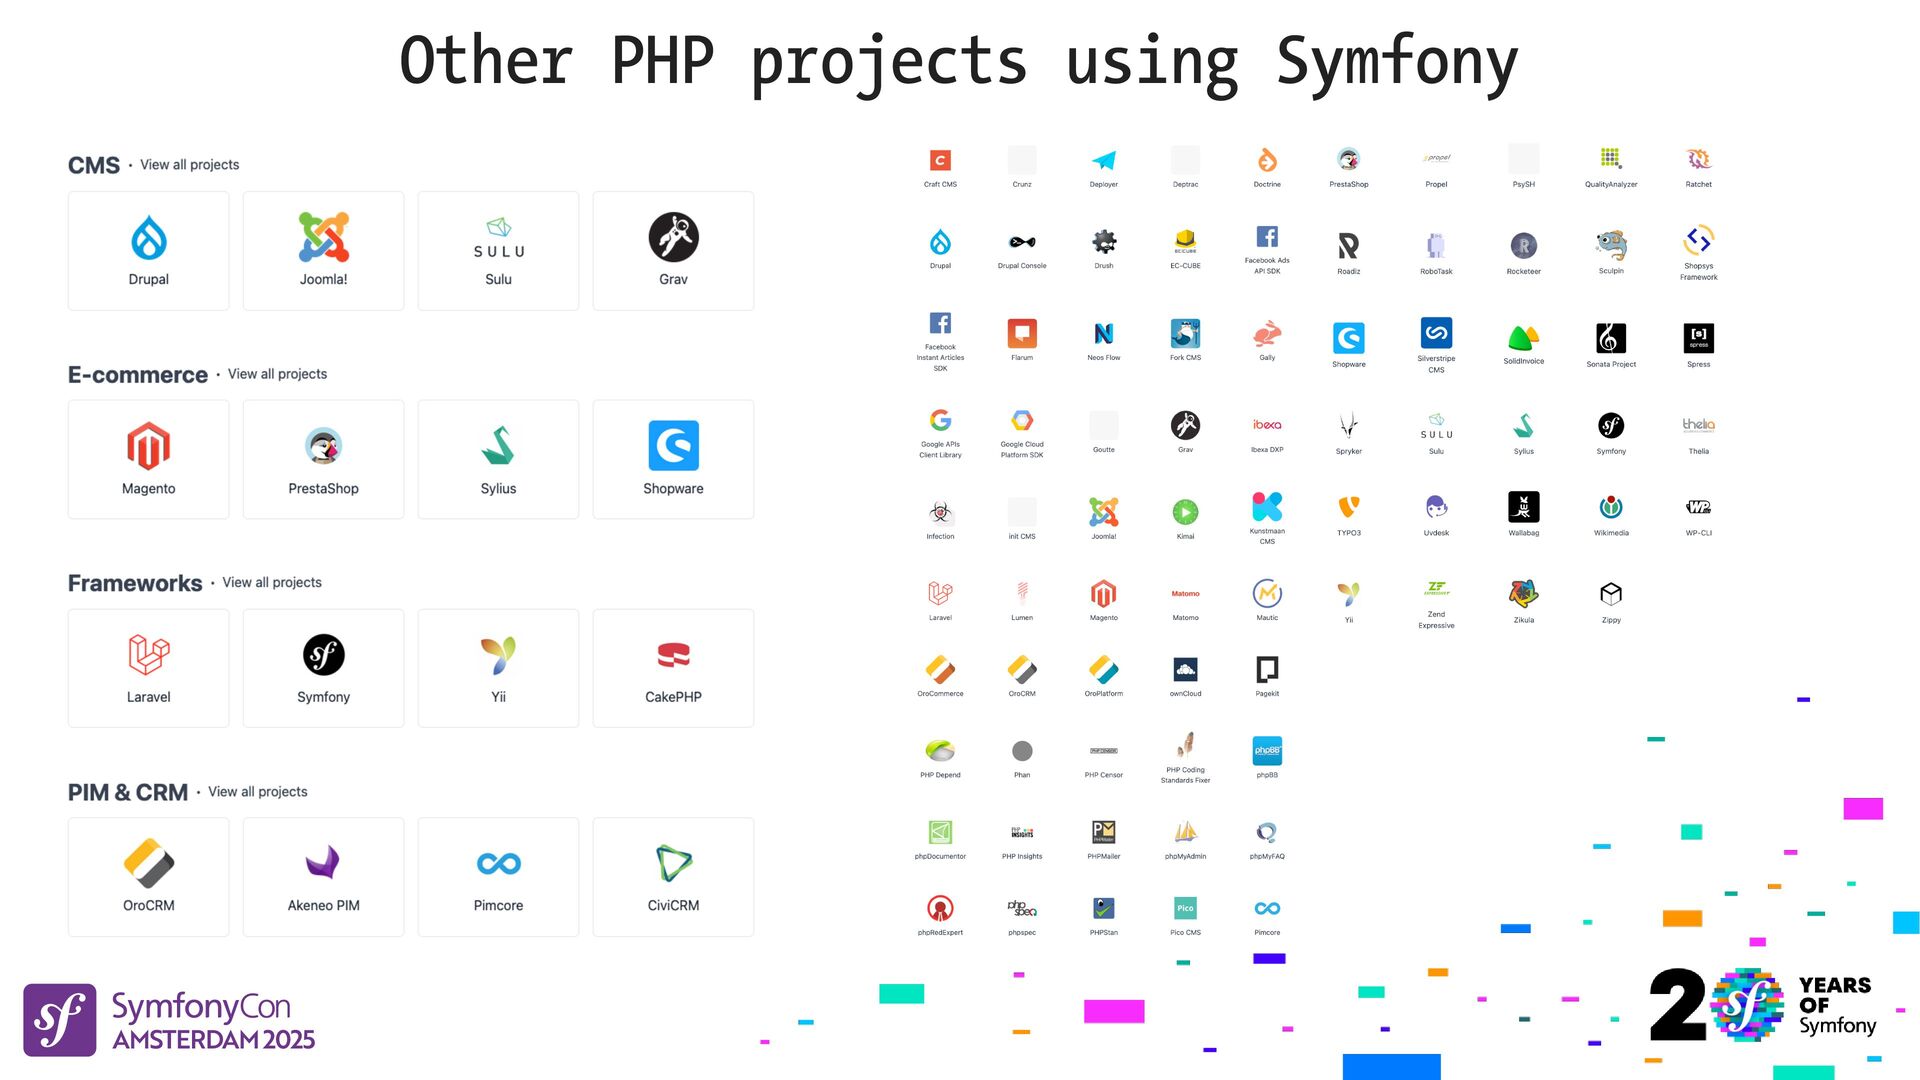Screen dimensions: 1920x1080
Task: Select the phpBB icon in grid
Action: click(1267, 752)
